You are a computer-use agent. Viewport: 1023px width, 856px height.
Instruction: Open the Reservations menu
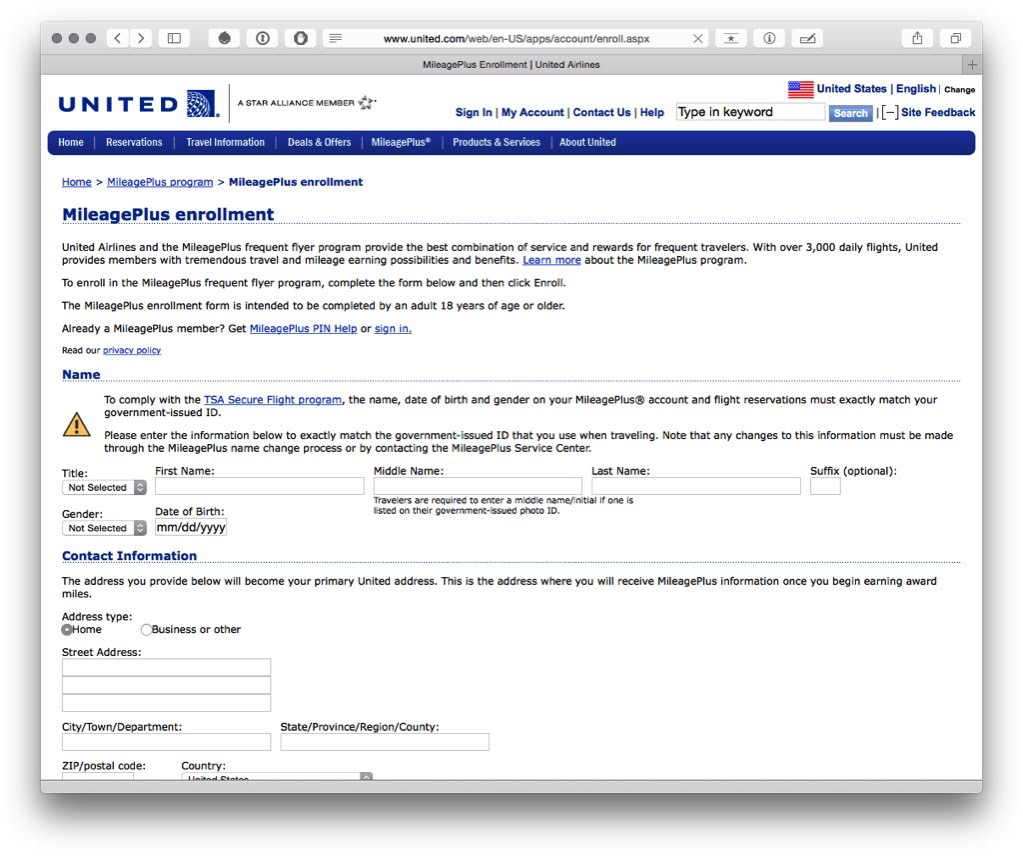tap(134, 142)
